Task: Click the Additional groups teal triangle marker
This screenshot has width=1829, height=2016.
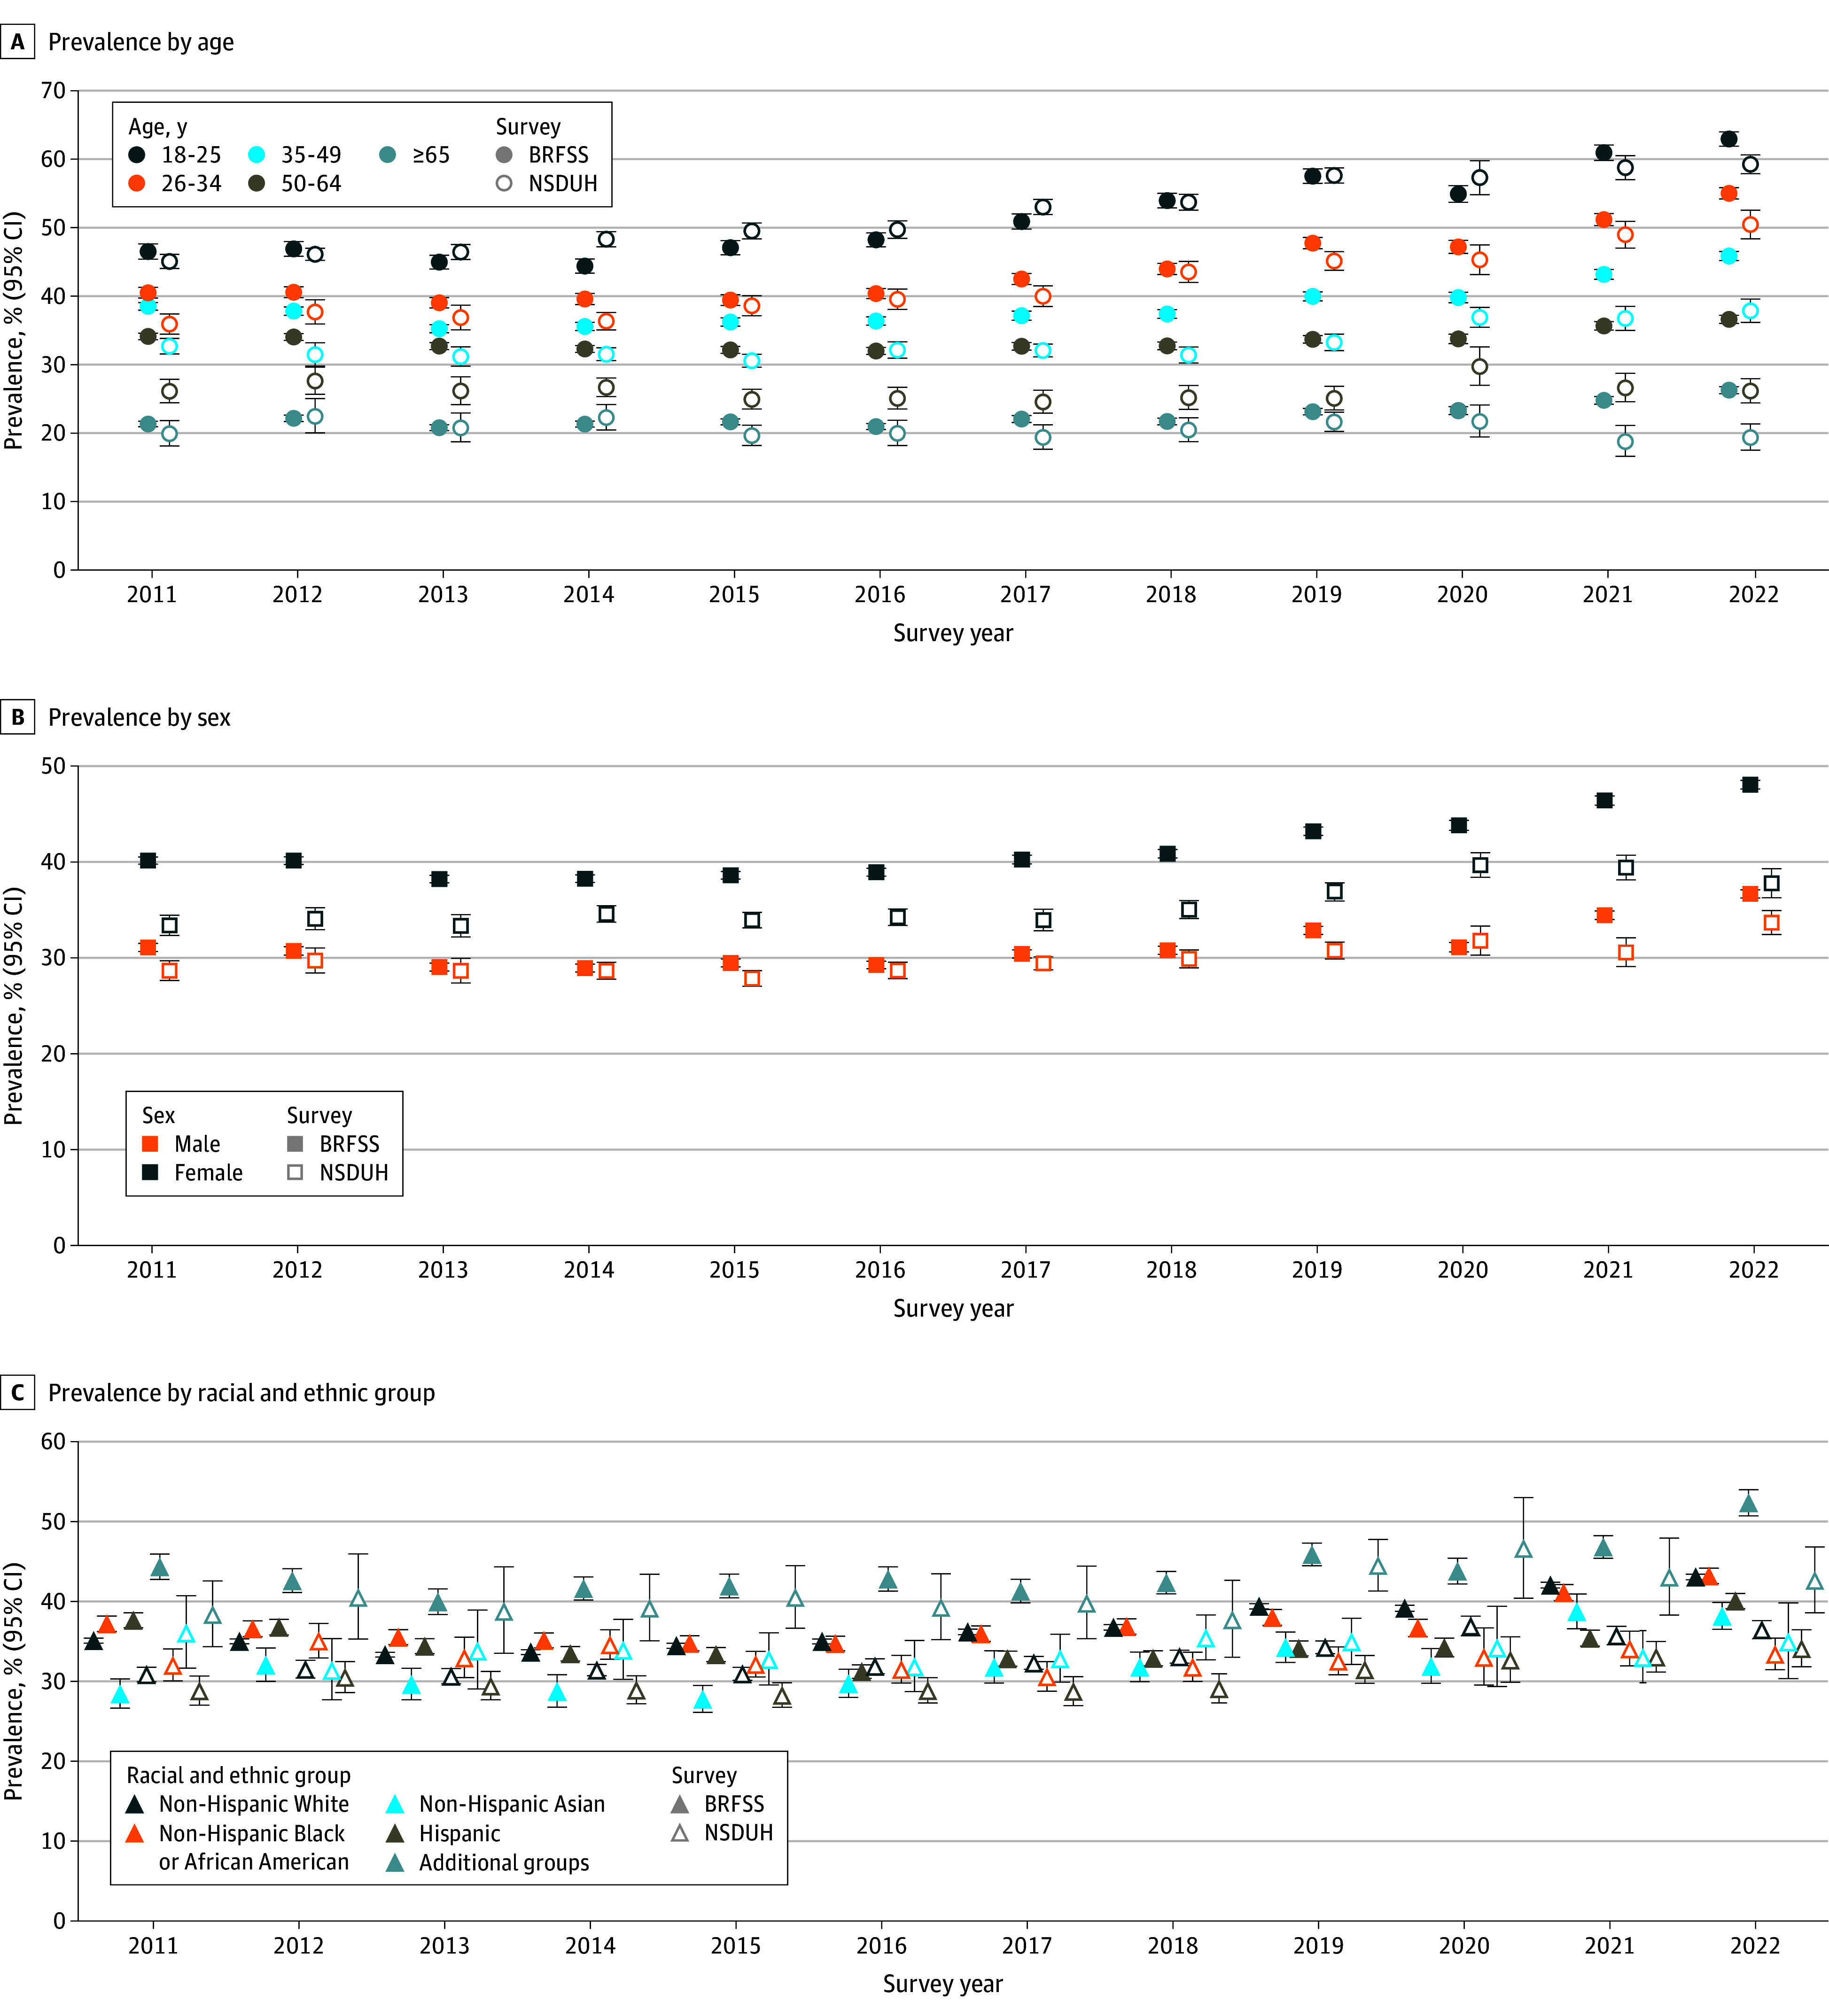Action: [395, 1863]
